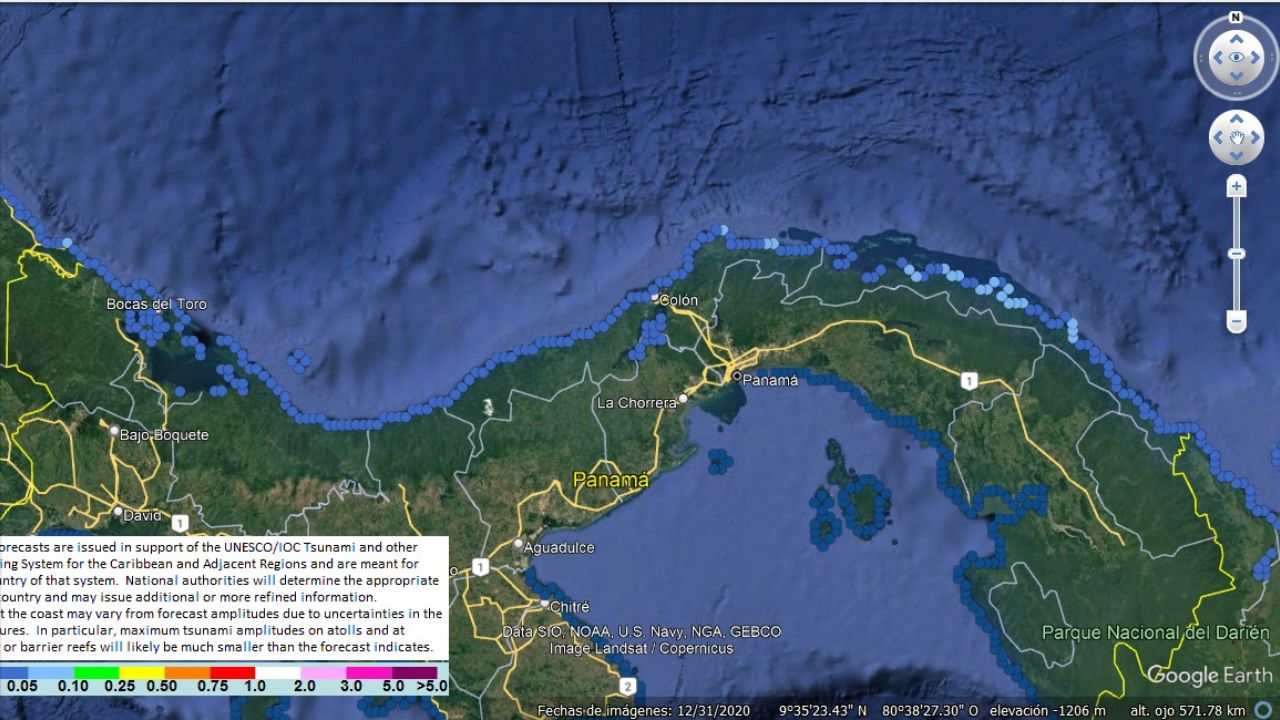This screenshot has height=720, width=1280.
Task: Click the eye icon in Look joystick
Action: [1236, 58]
